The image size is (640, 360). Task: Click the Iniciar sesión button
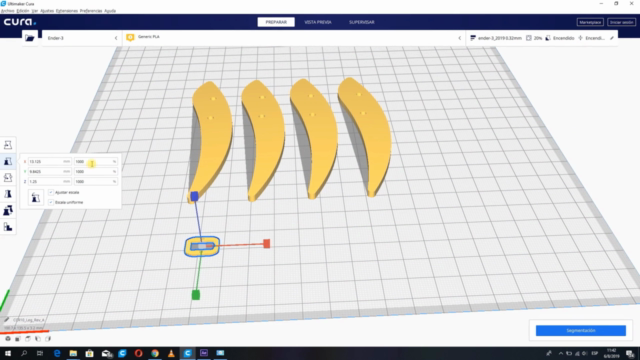coord(621,22)
